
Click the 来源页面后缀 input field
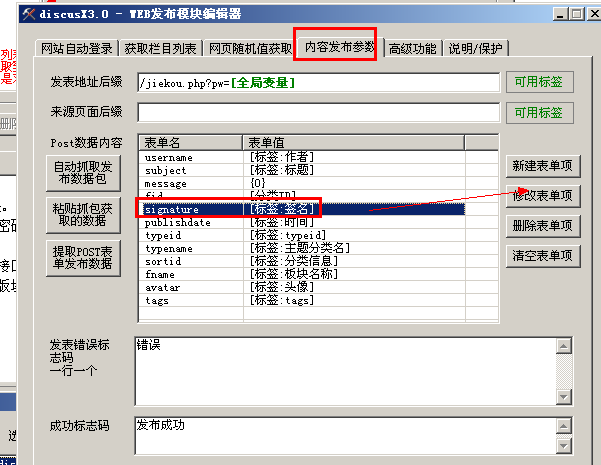coord(318,112)
